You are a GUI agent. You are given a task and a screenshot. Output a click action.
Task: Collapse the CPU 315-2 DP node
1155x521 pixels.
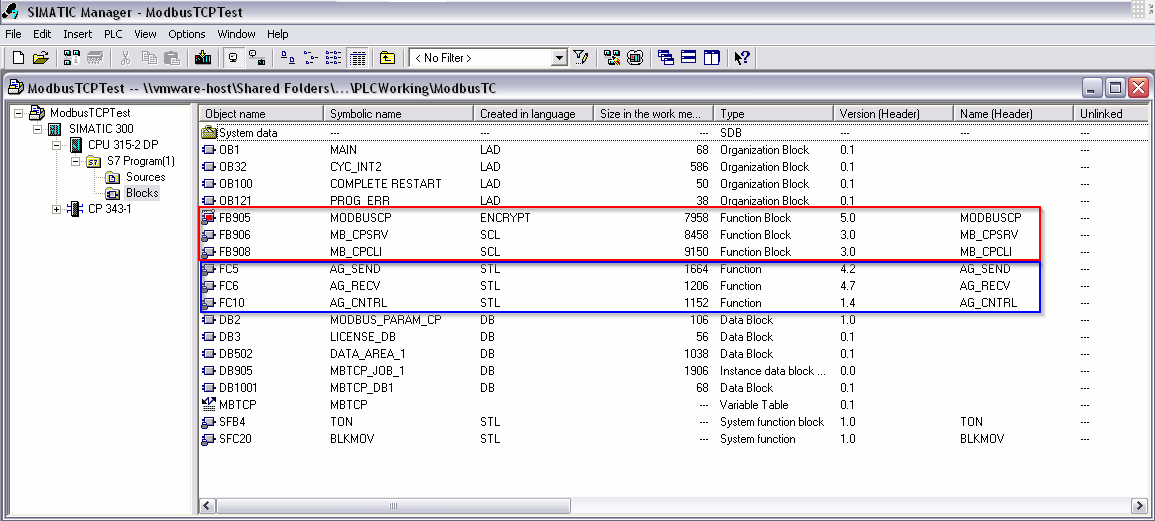[x=58, y=145]
